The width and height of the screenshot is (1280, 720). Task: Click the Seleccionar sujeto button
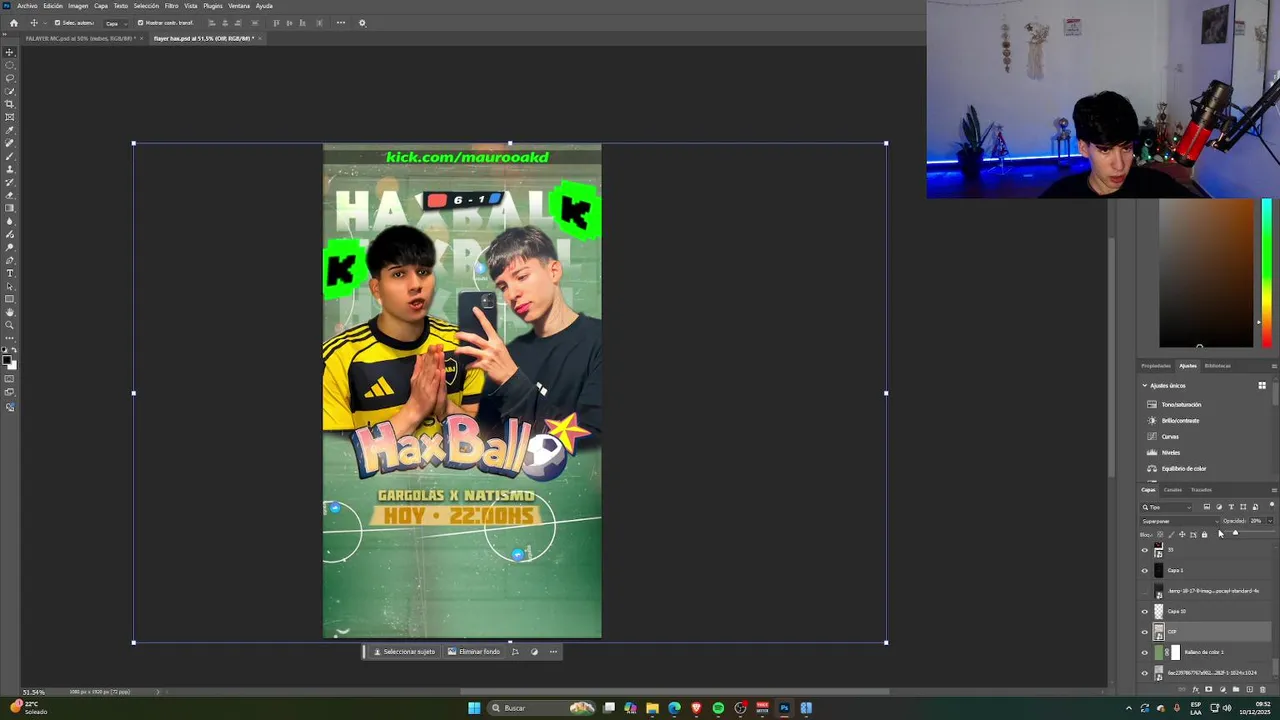404,652
